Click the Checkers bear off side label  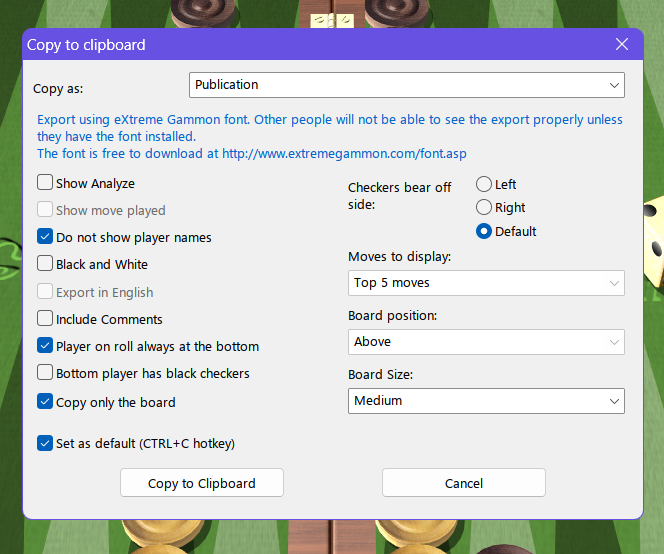point(399,196)
